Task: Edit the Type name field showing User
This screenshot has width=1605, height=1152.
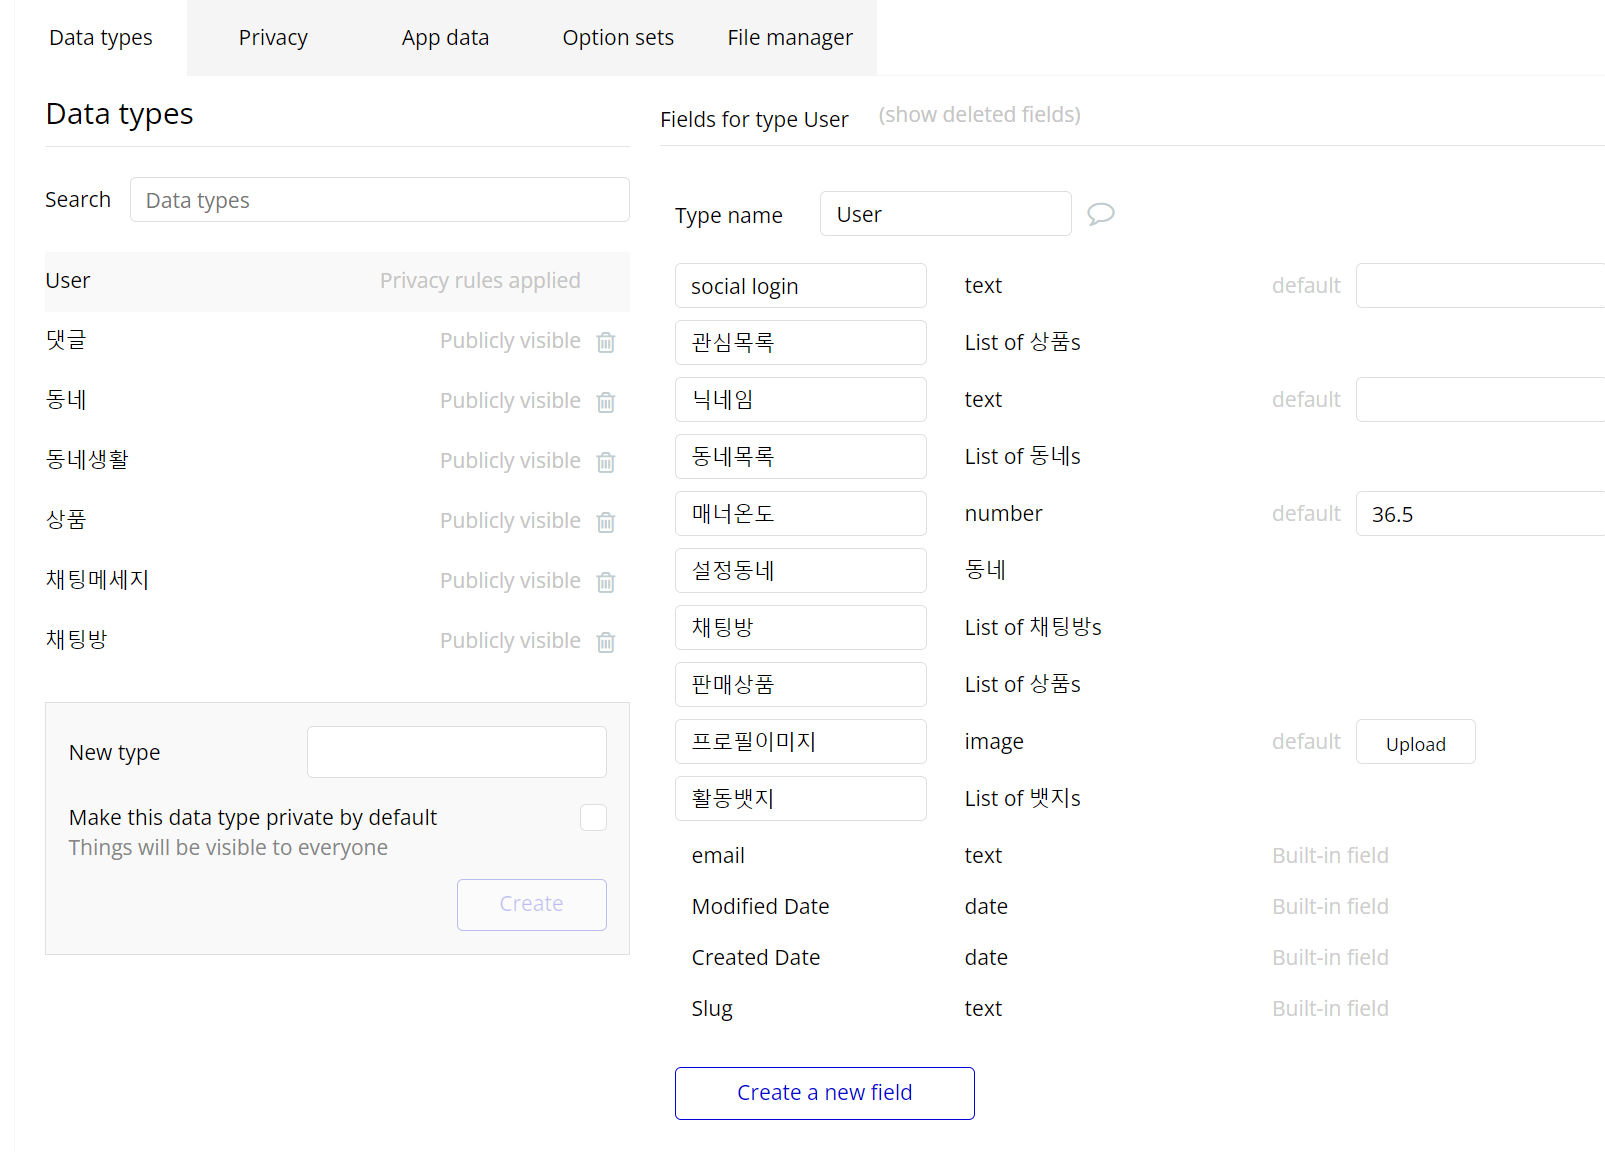Action: (x=946, y=214)
